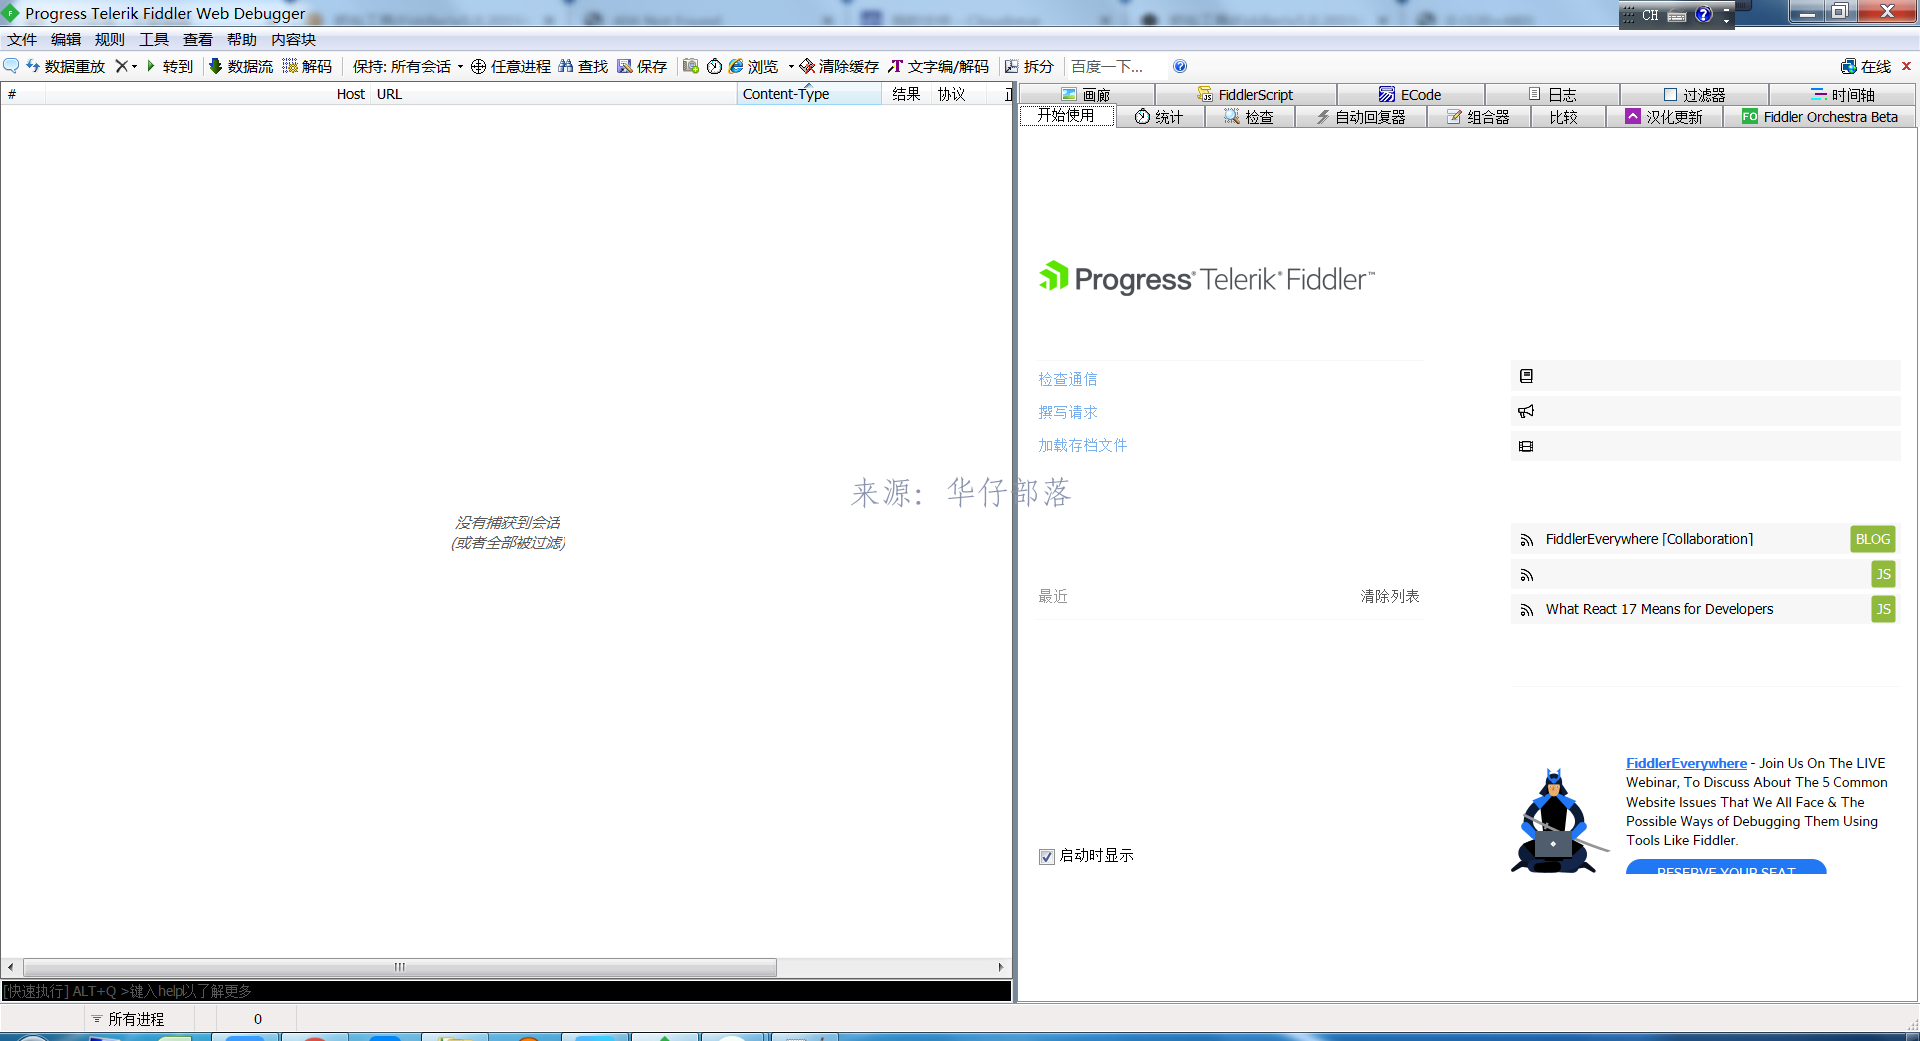Switch to the 检查 inspectors tab
Image resolution: width=1920 pixels, height=1041 pixels.
point(1249,117)
